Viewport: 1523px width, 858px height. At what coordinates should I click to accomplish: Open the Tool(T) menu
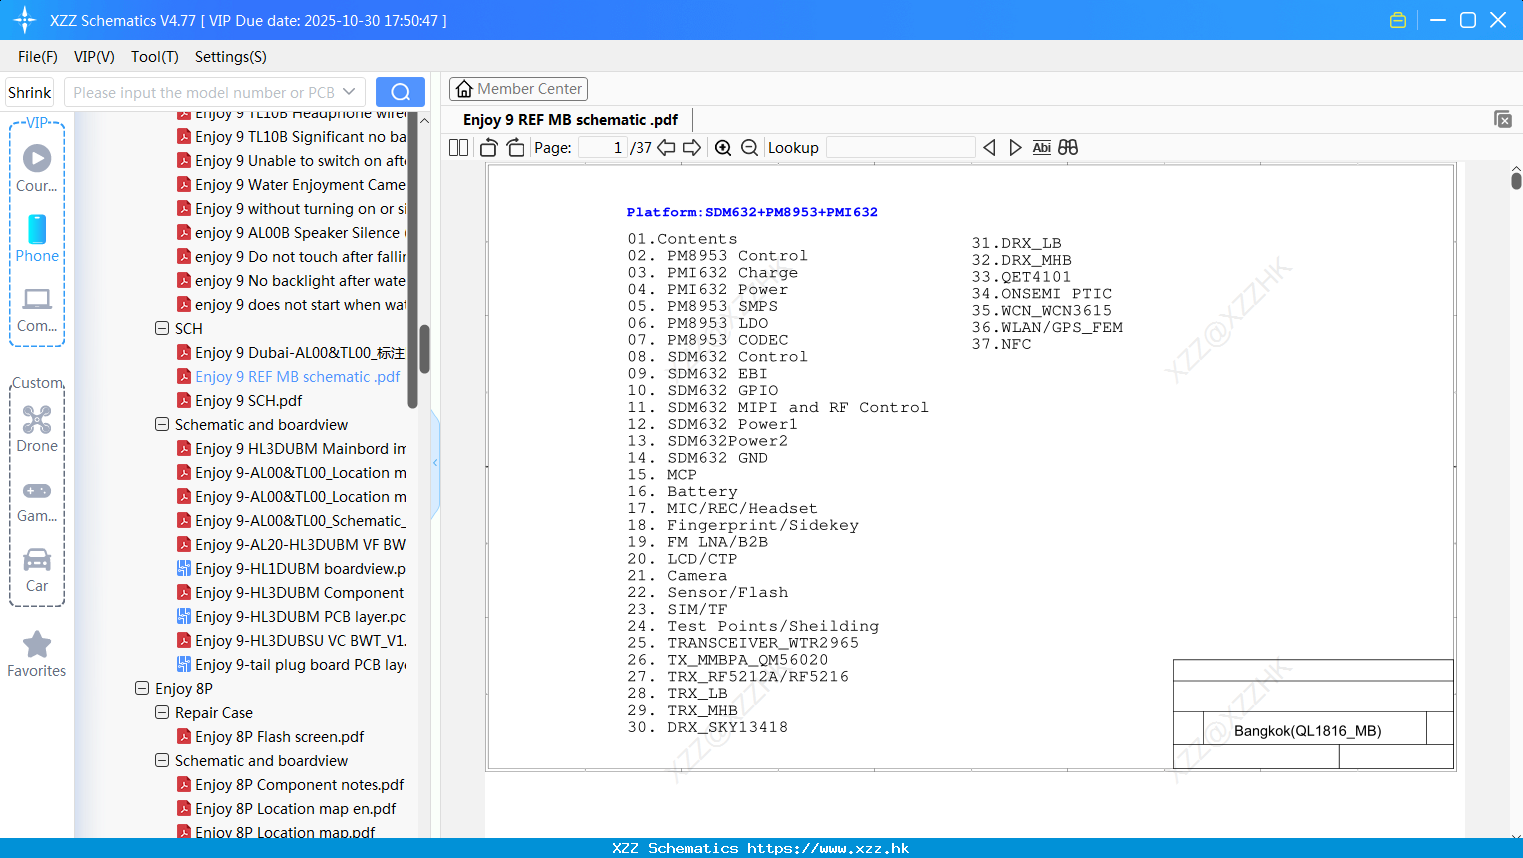click(x=155, y=57)
